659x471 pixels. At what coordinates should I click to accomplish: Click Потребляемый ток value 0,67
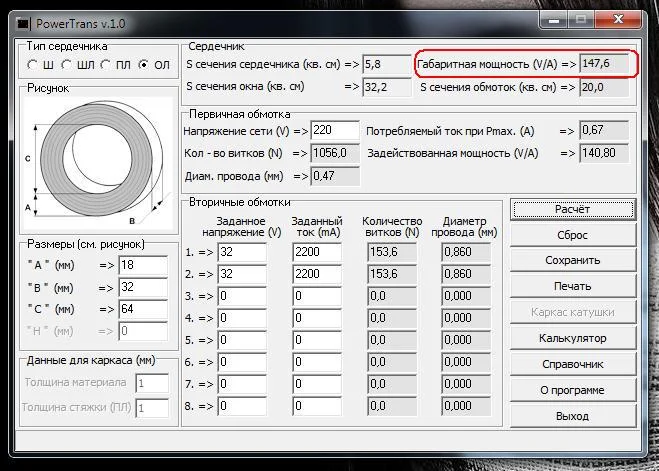coord(604,131)
